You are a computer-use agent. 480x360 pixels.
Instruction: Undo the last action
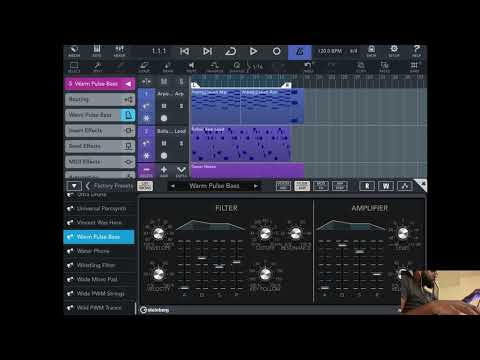[x=308, y=67]
